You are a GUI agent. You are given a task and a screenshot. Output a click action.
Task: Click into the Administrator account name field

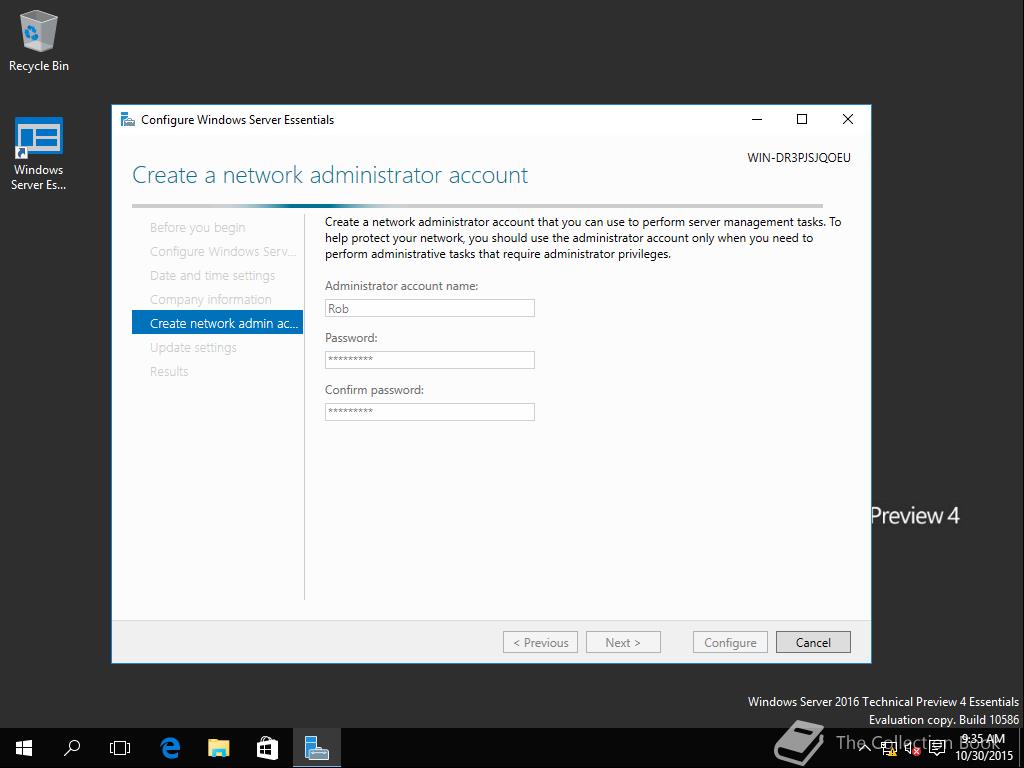[x=430, y=308]
